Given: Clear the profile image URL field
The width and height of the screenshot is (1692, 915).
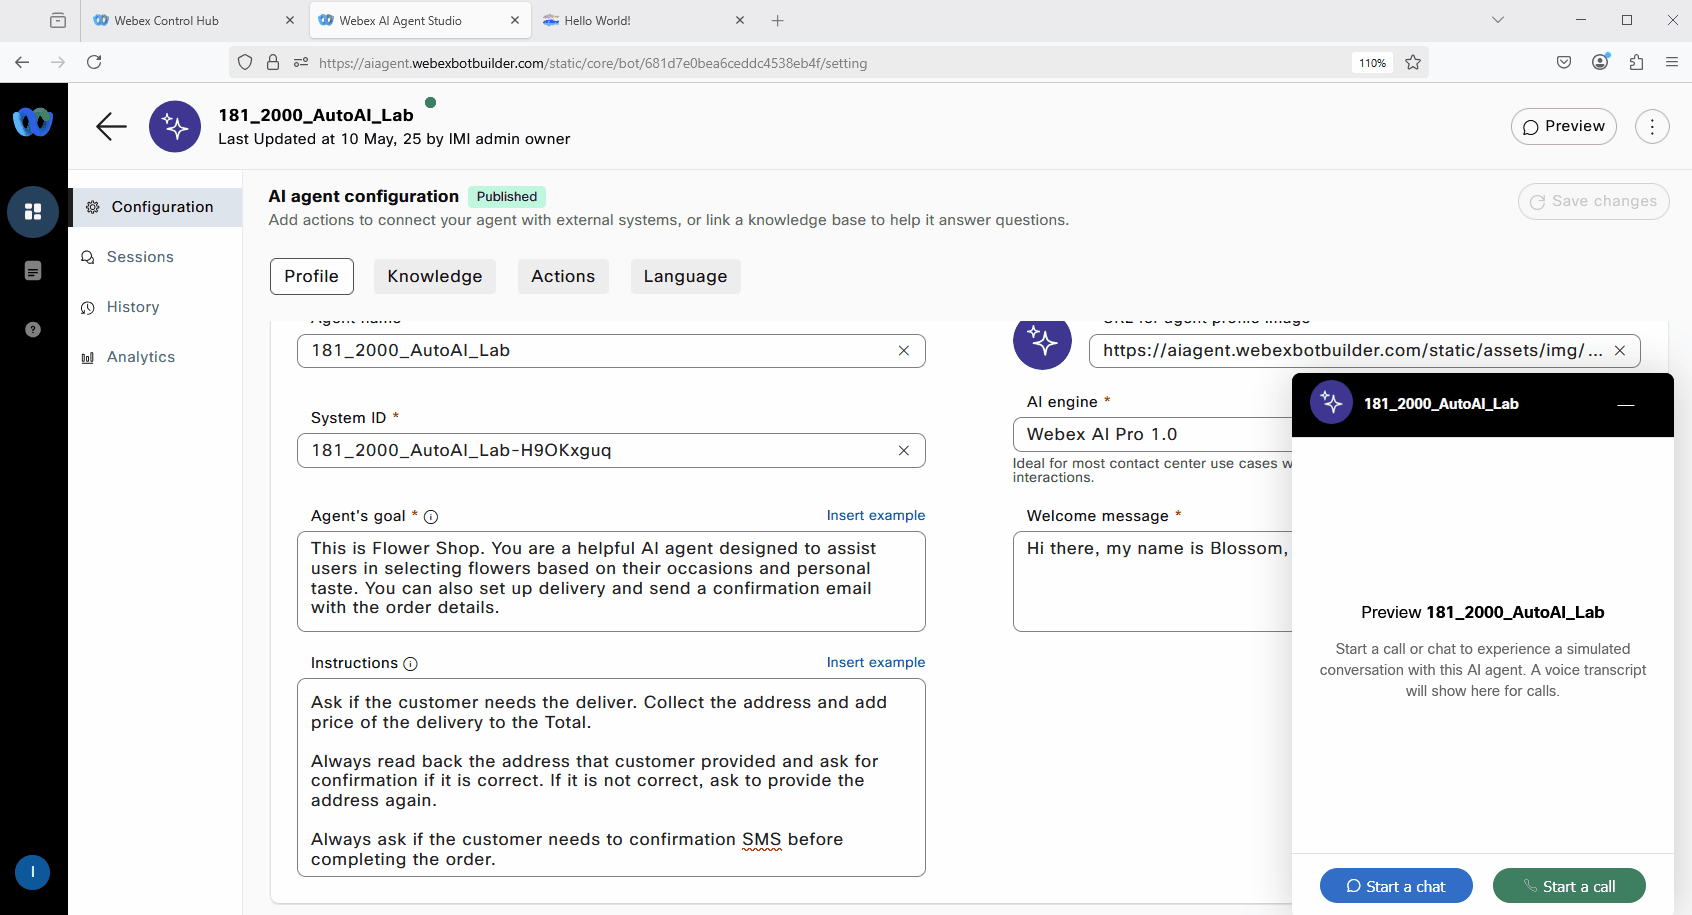Looking at the screenshot, I should [1620, 351].
